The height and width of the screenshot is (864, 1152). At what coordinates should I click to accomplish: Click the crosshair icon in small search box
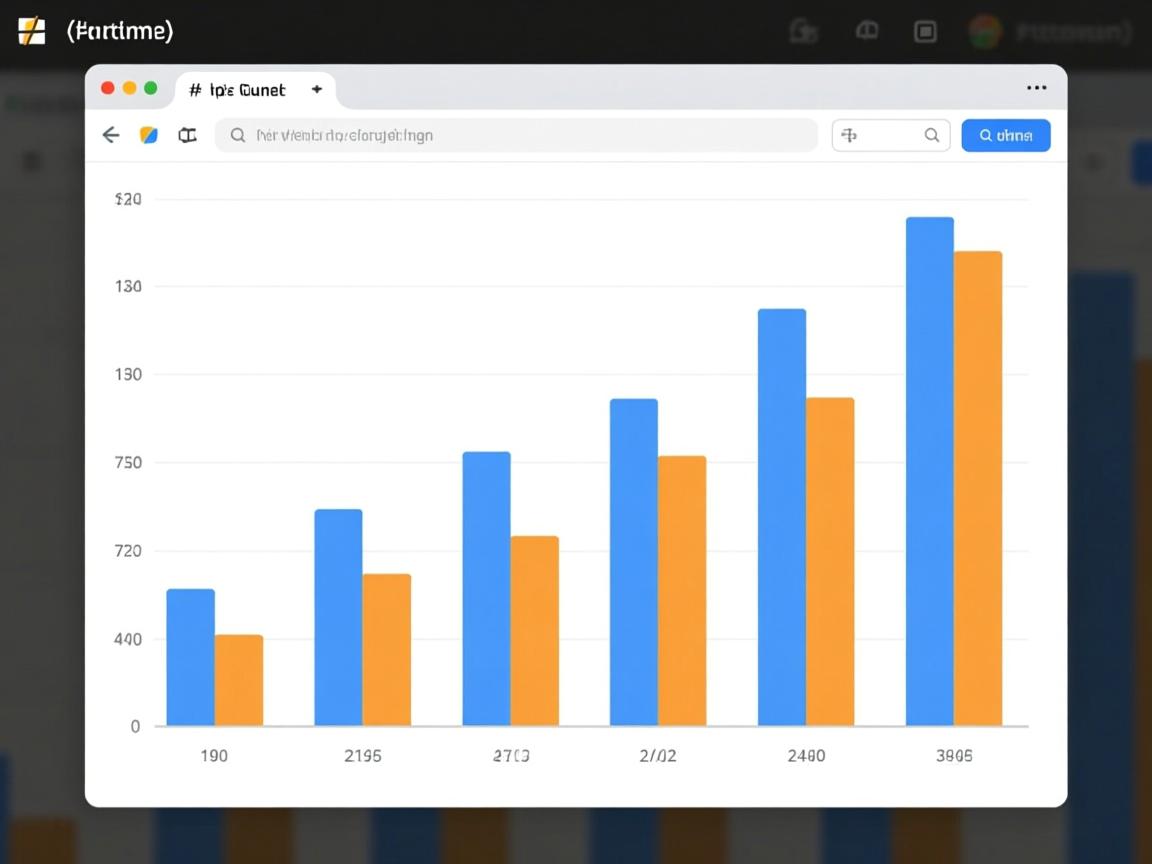[849, 135]
